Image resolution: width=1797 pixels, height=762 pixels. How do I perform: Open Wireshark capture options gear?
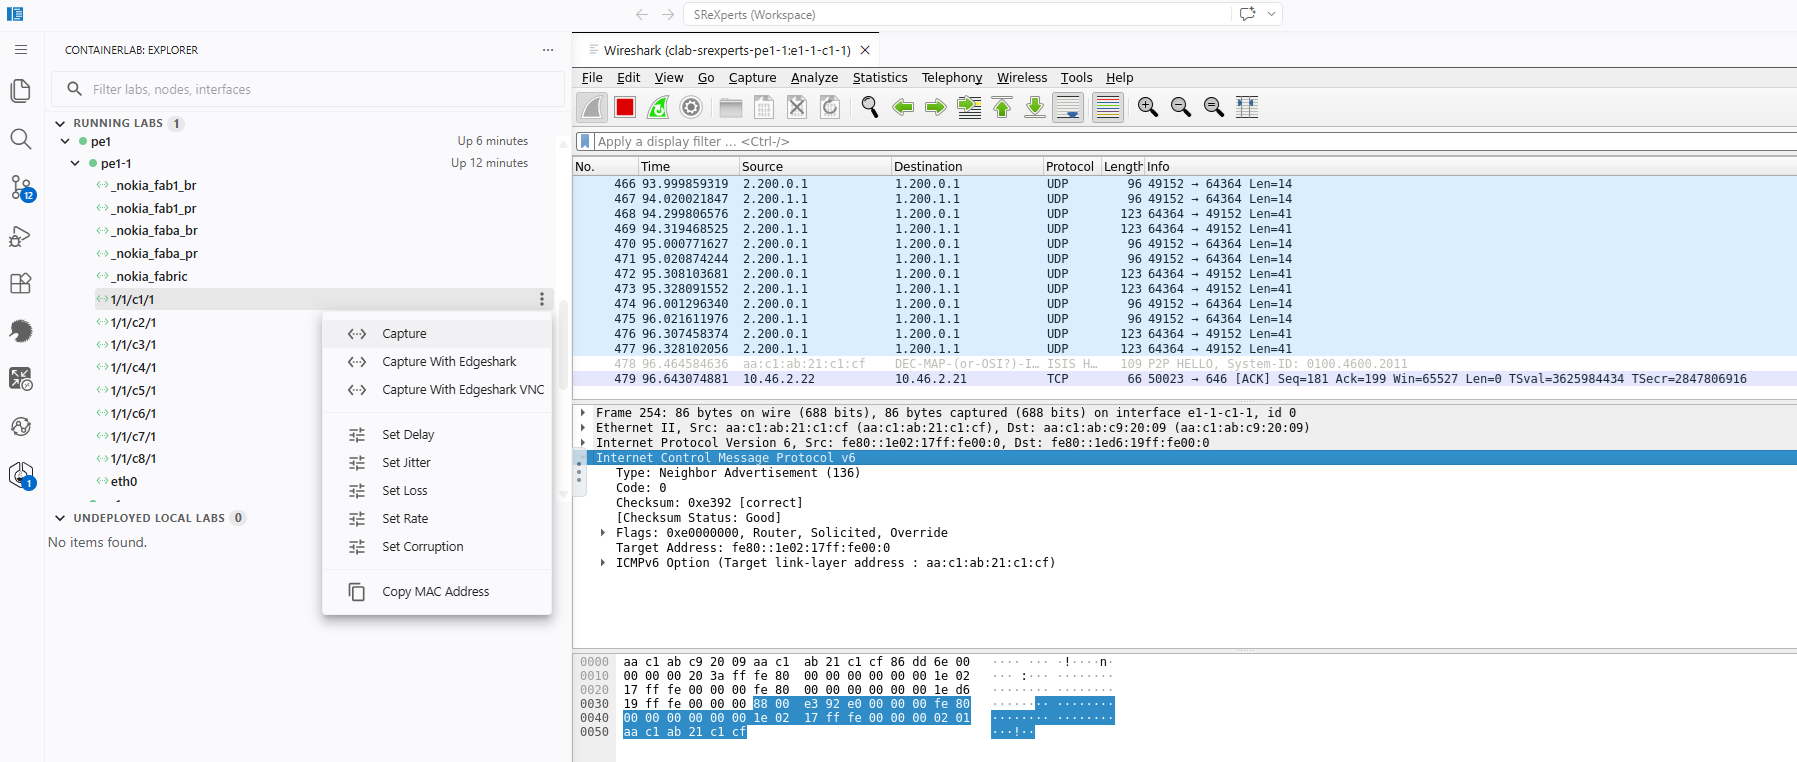[691, 107]
